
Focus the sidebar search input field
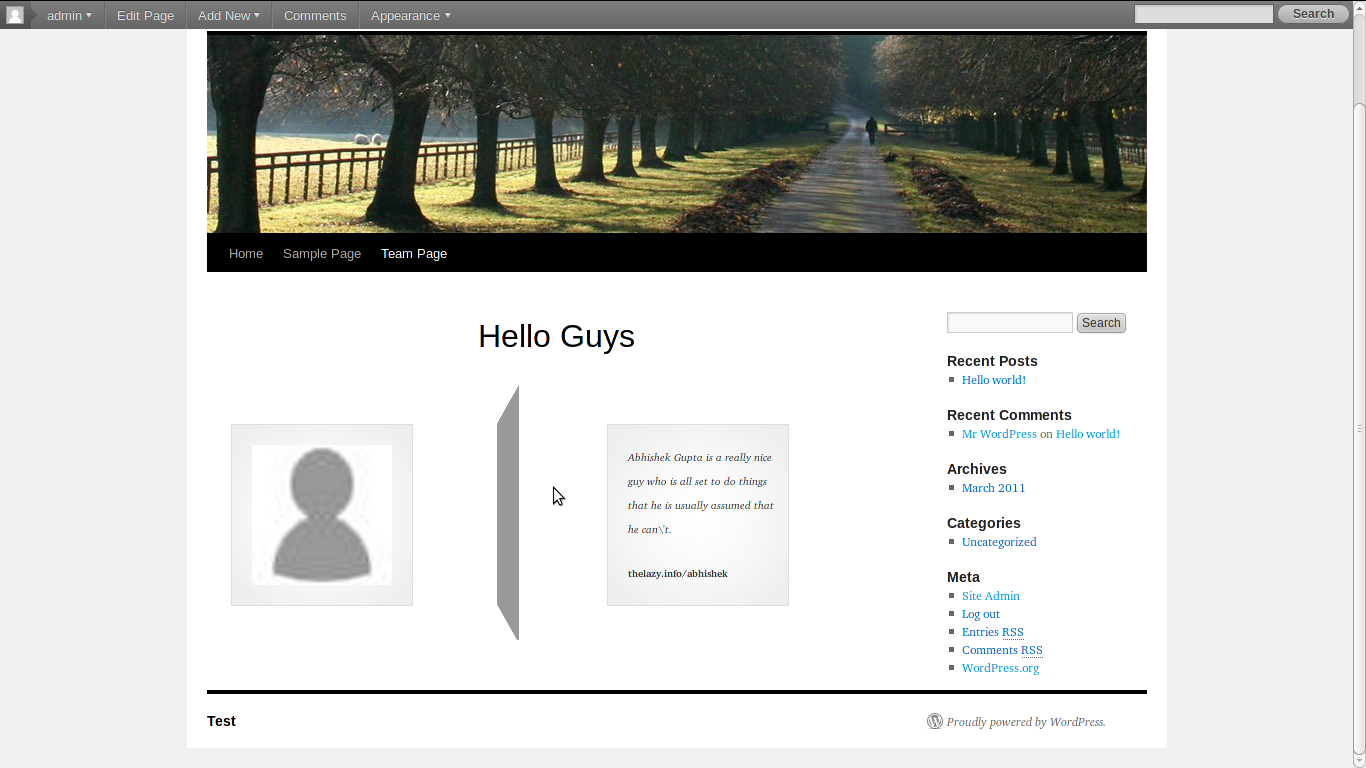[1010, 322]
